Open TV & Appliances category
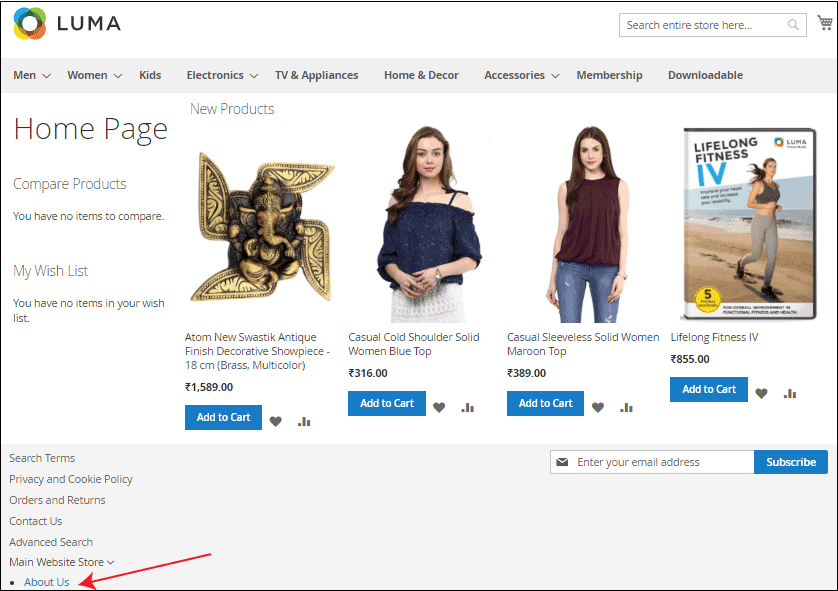 coord(316,75)
